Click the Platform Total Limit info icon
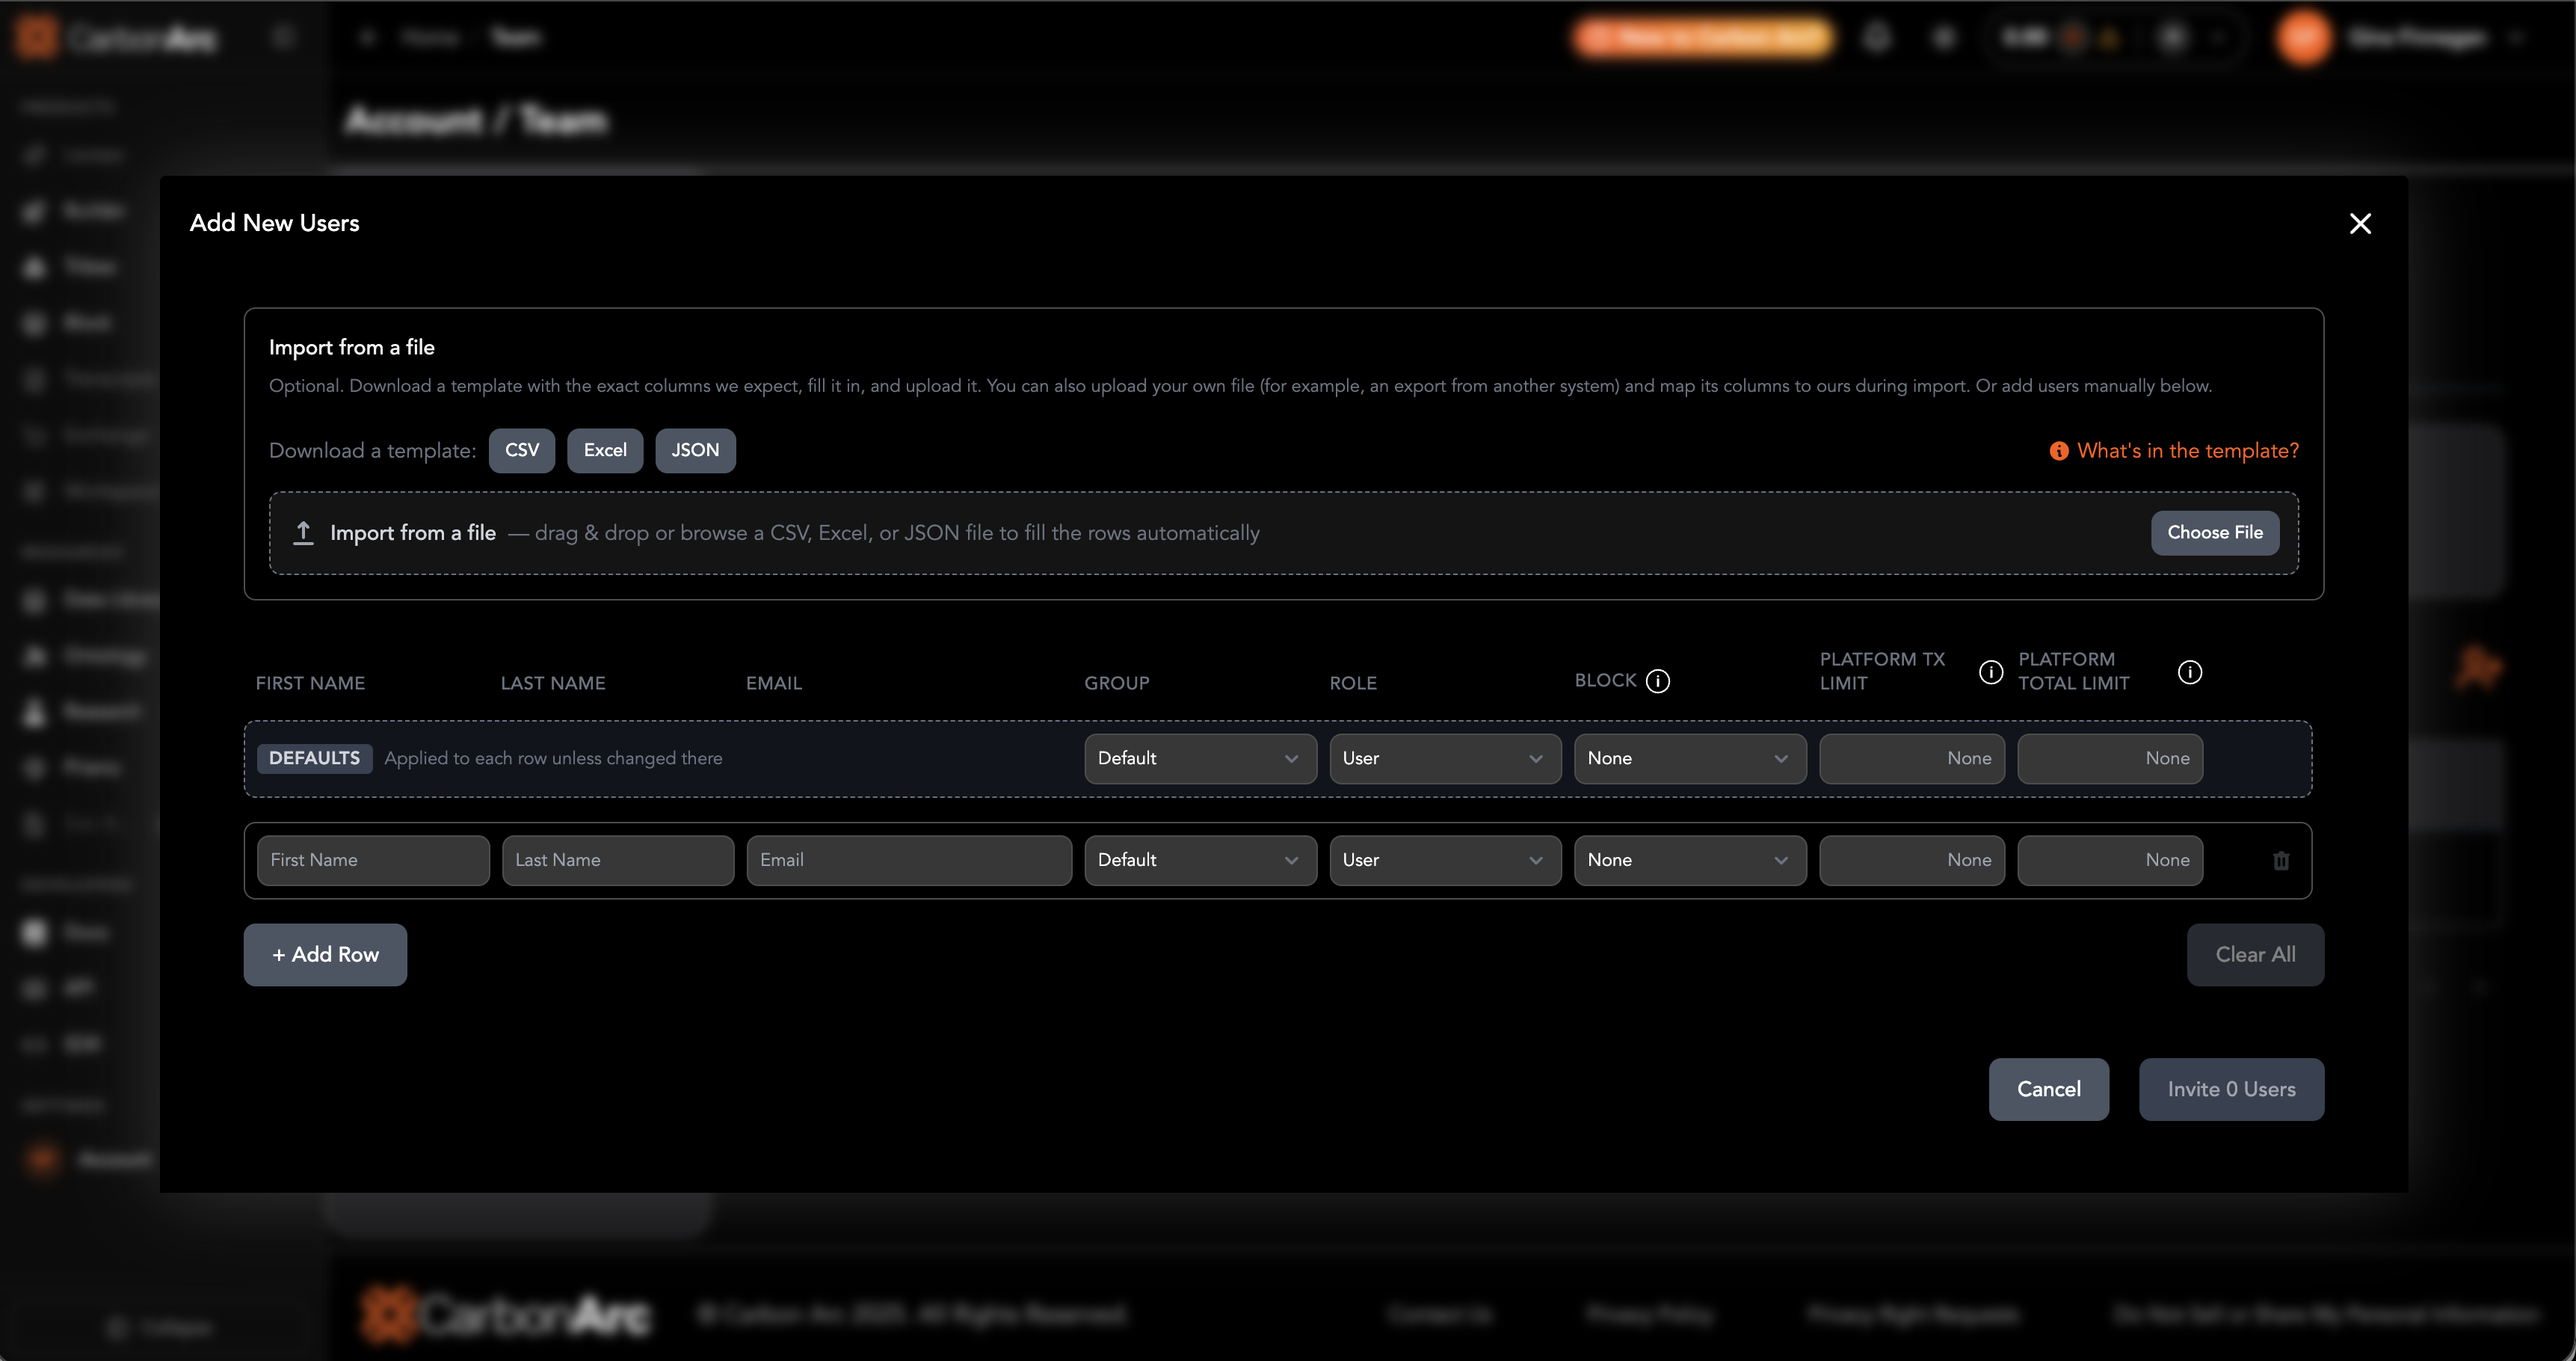The image size is (2576, 1361). pyautogui.click(x=2190, y=672)
